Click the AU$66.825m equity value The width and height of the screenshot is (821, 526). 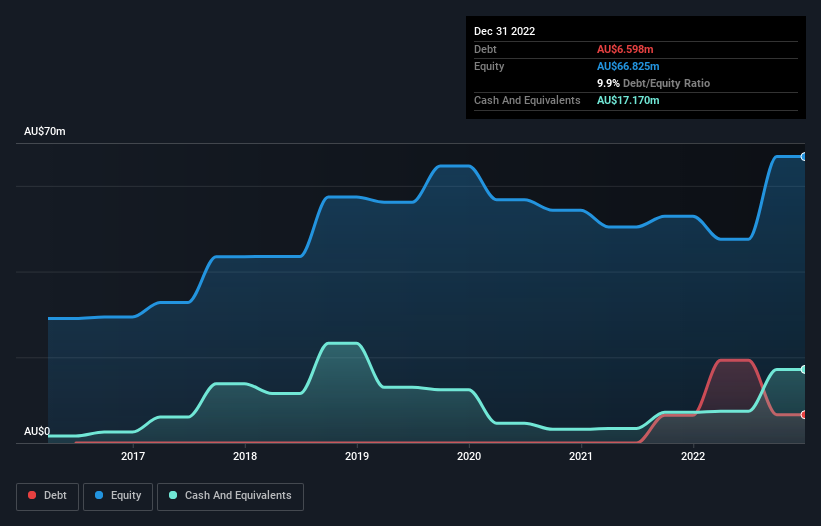[628, 66]
